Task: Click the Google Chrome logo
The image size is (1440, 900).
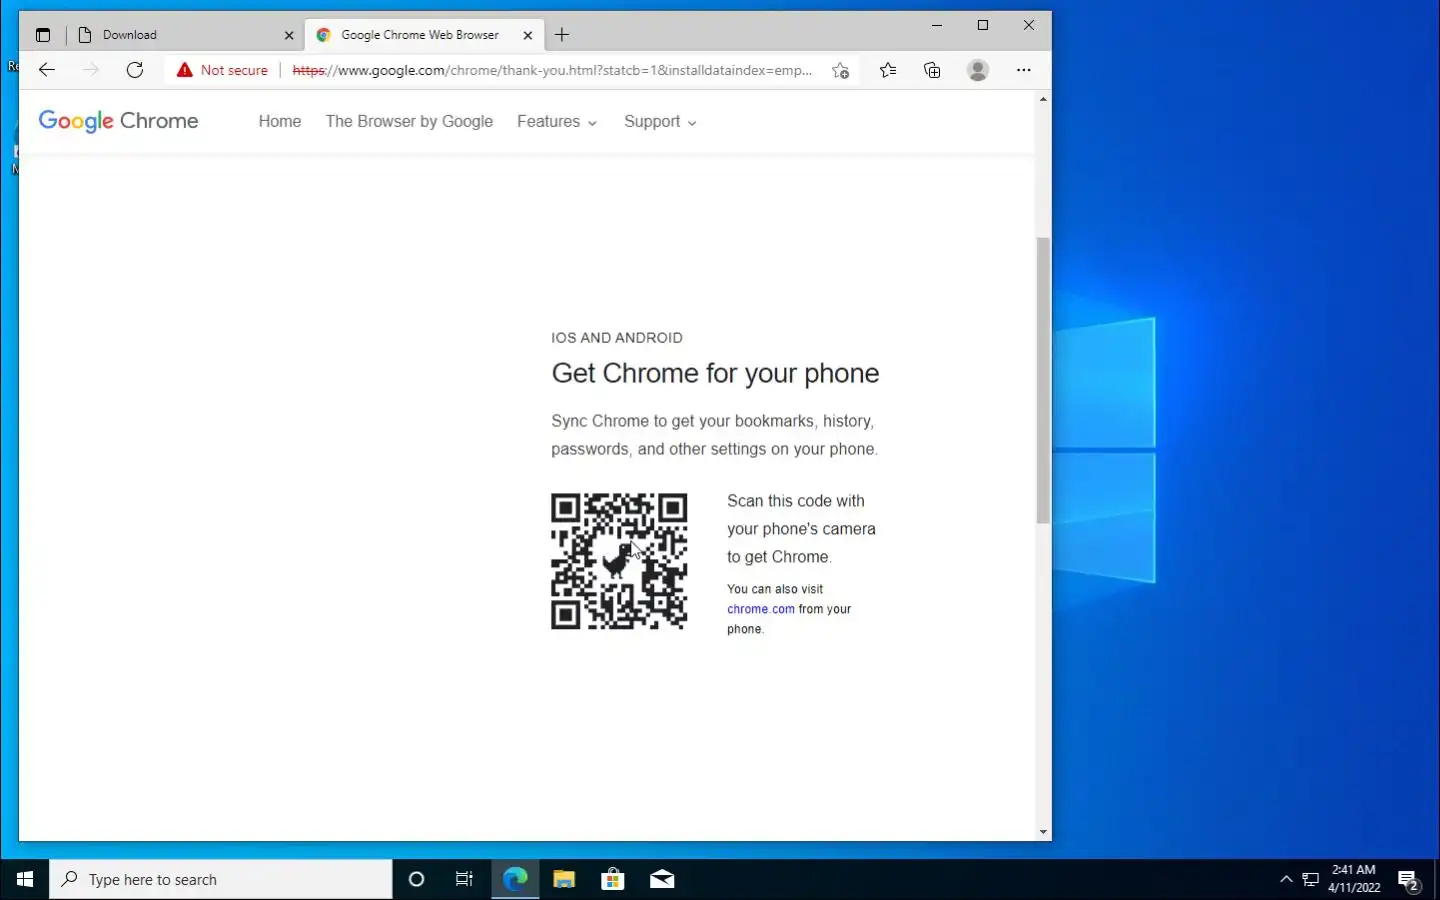Action: click(x=118, y=121)
